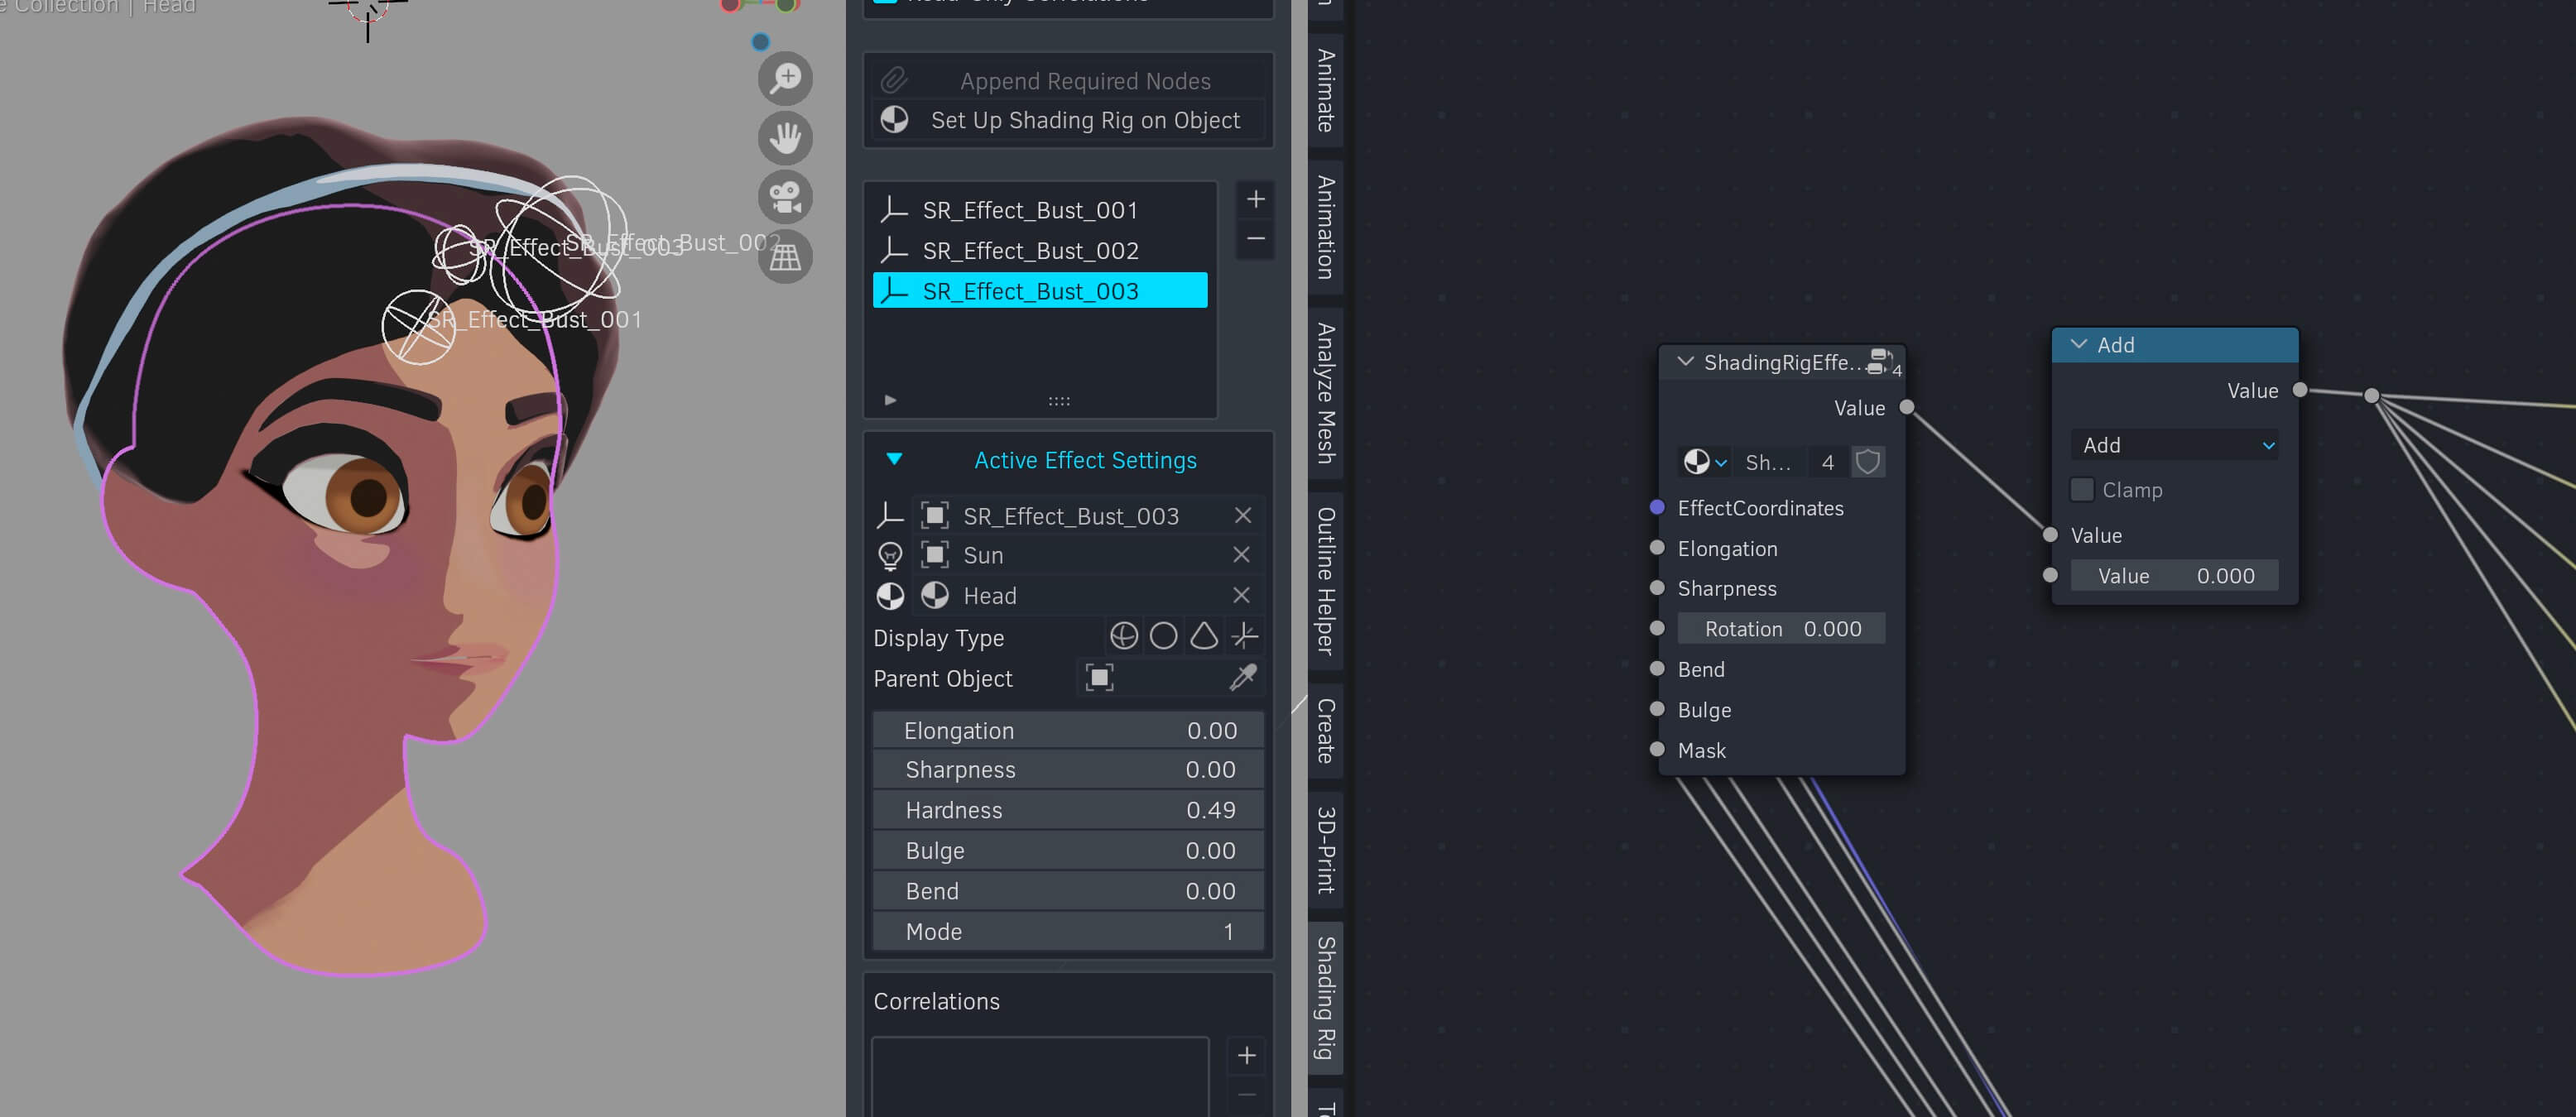This screenshot has height=1117, width=2576.
Task: Click Add node Value output socket
Action: coord(2299,390)
